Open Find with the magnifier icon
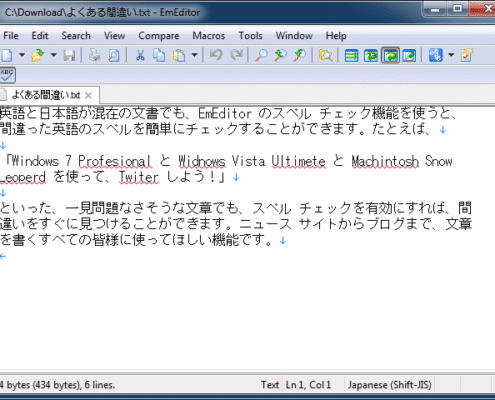Screen dimensions: 495x400 pos(261,55)
